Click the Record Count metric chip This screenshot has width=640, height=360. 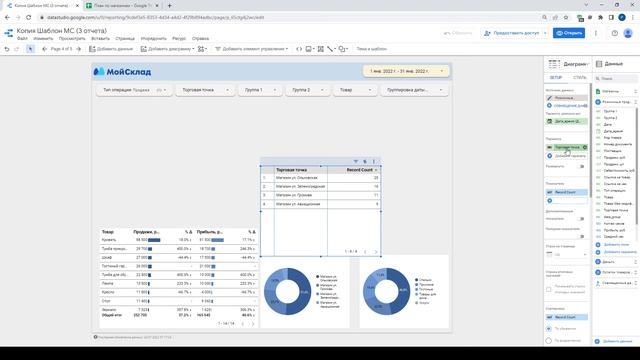pos(567,192)
